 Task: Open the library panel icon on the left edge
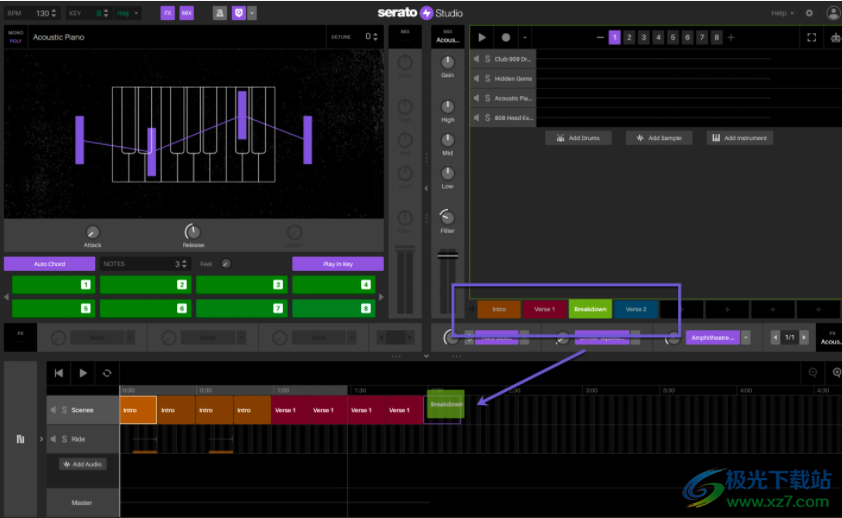pyautogui.click(x=20, y=439)
